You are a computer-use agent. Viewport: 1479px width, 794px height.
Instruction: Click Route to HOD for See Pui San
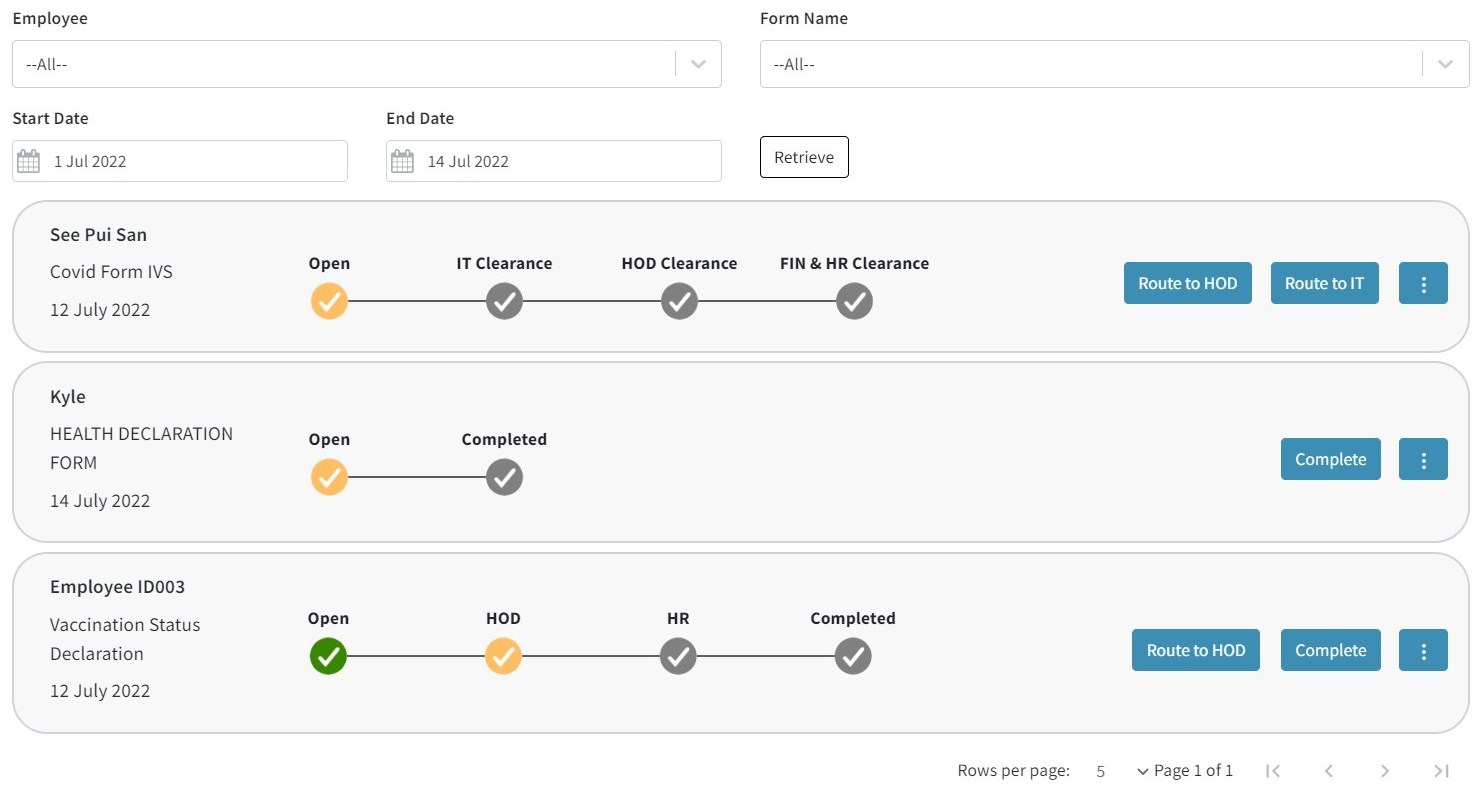pos(1188,283)
